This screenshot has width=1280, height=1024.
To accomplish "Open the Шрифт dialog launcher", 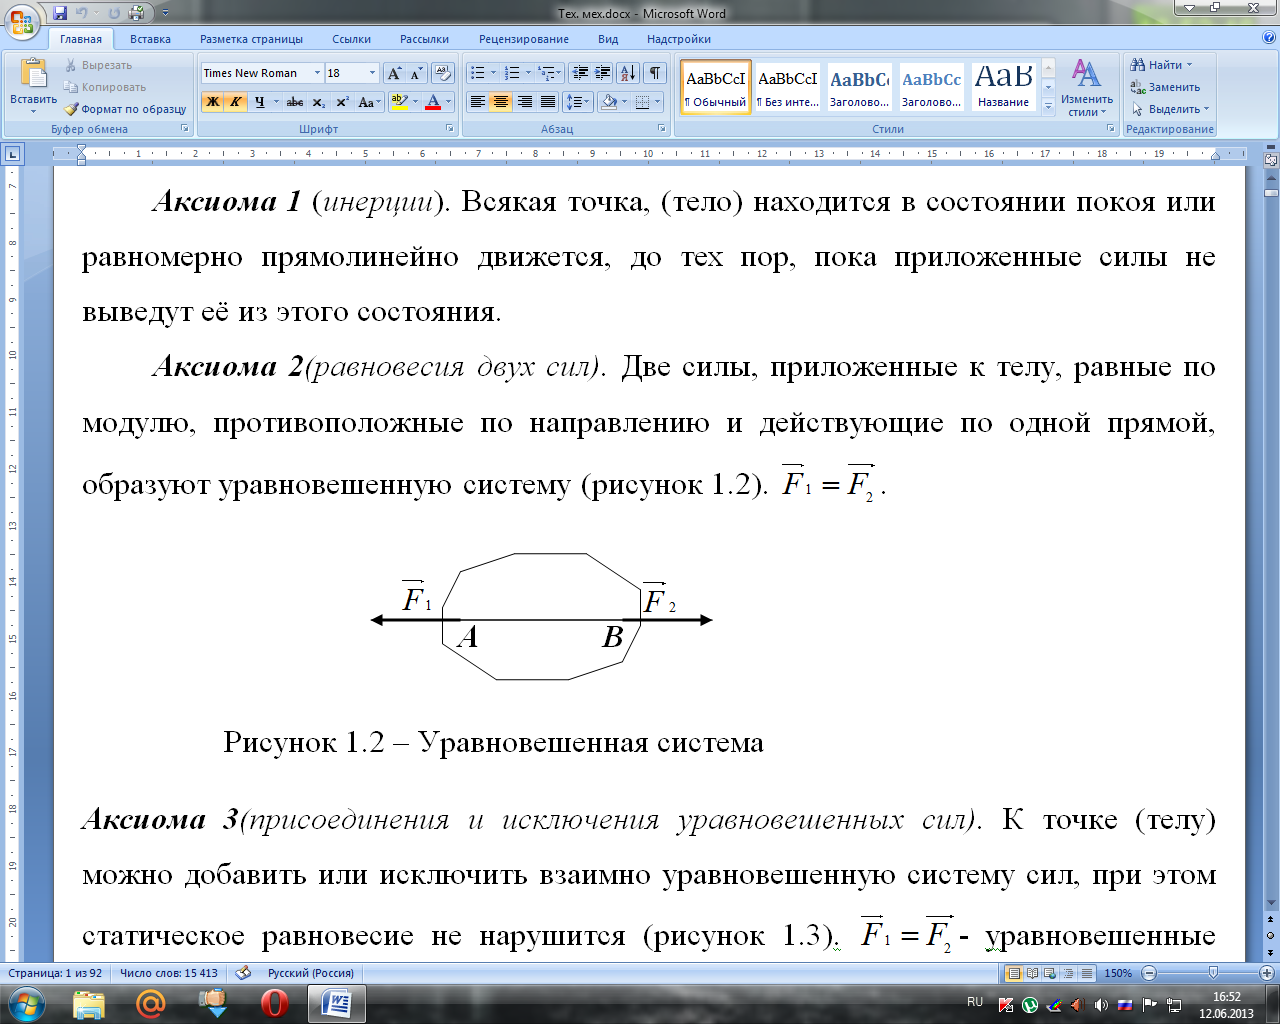I will pos(450,129).
